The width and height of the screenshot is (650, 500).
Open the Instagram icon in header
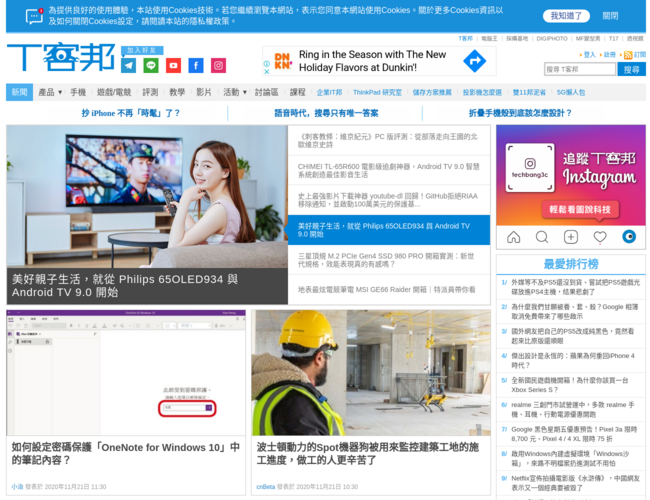218,65
